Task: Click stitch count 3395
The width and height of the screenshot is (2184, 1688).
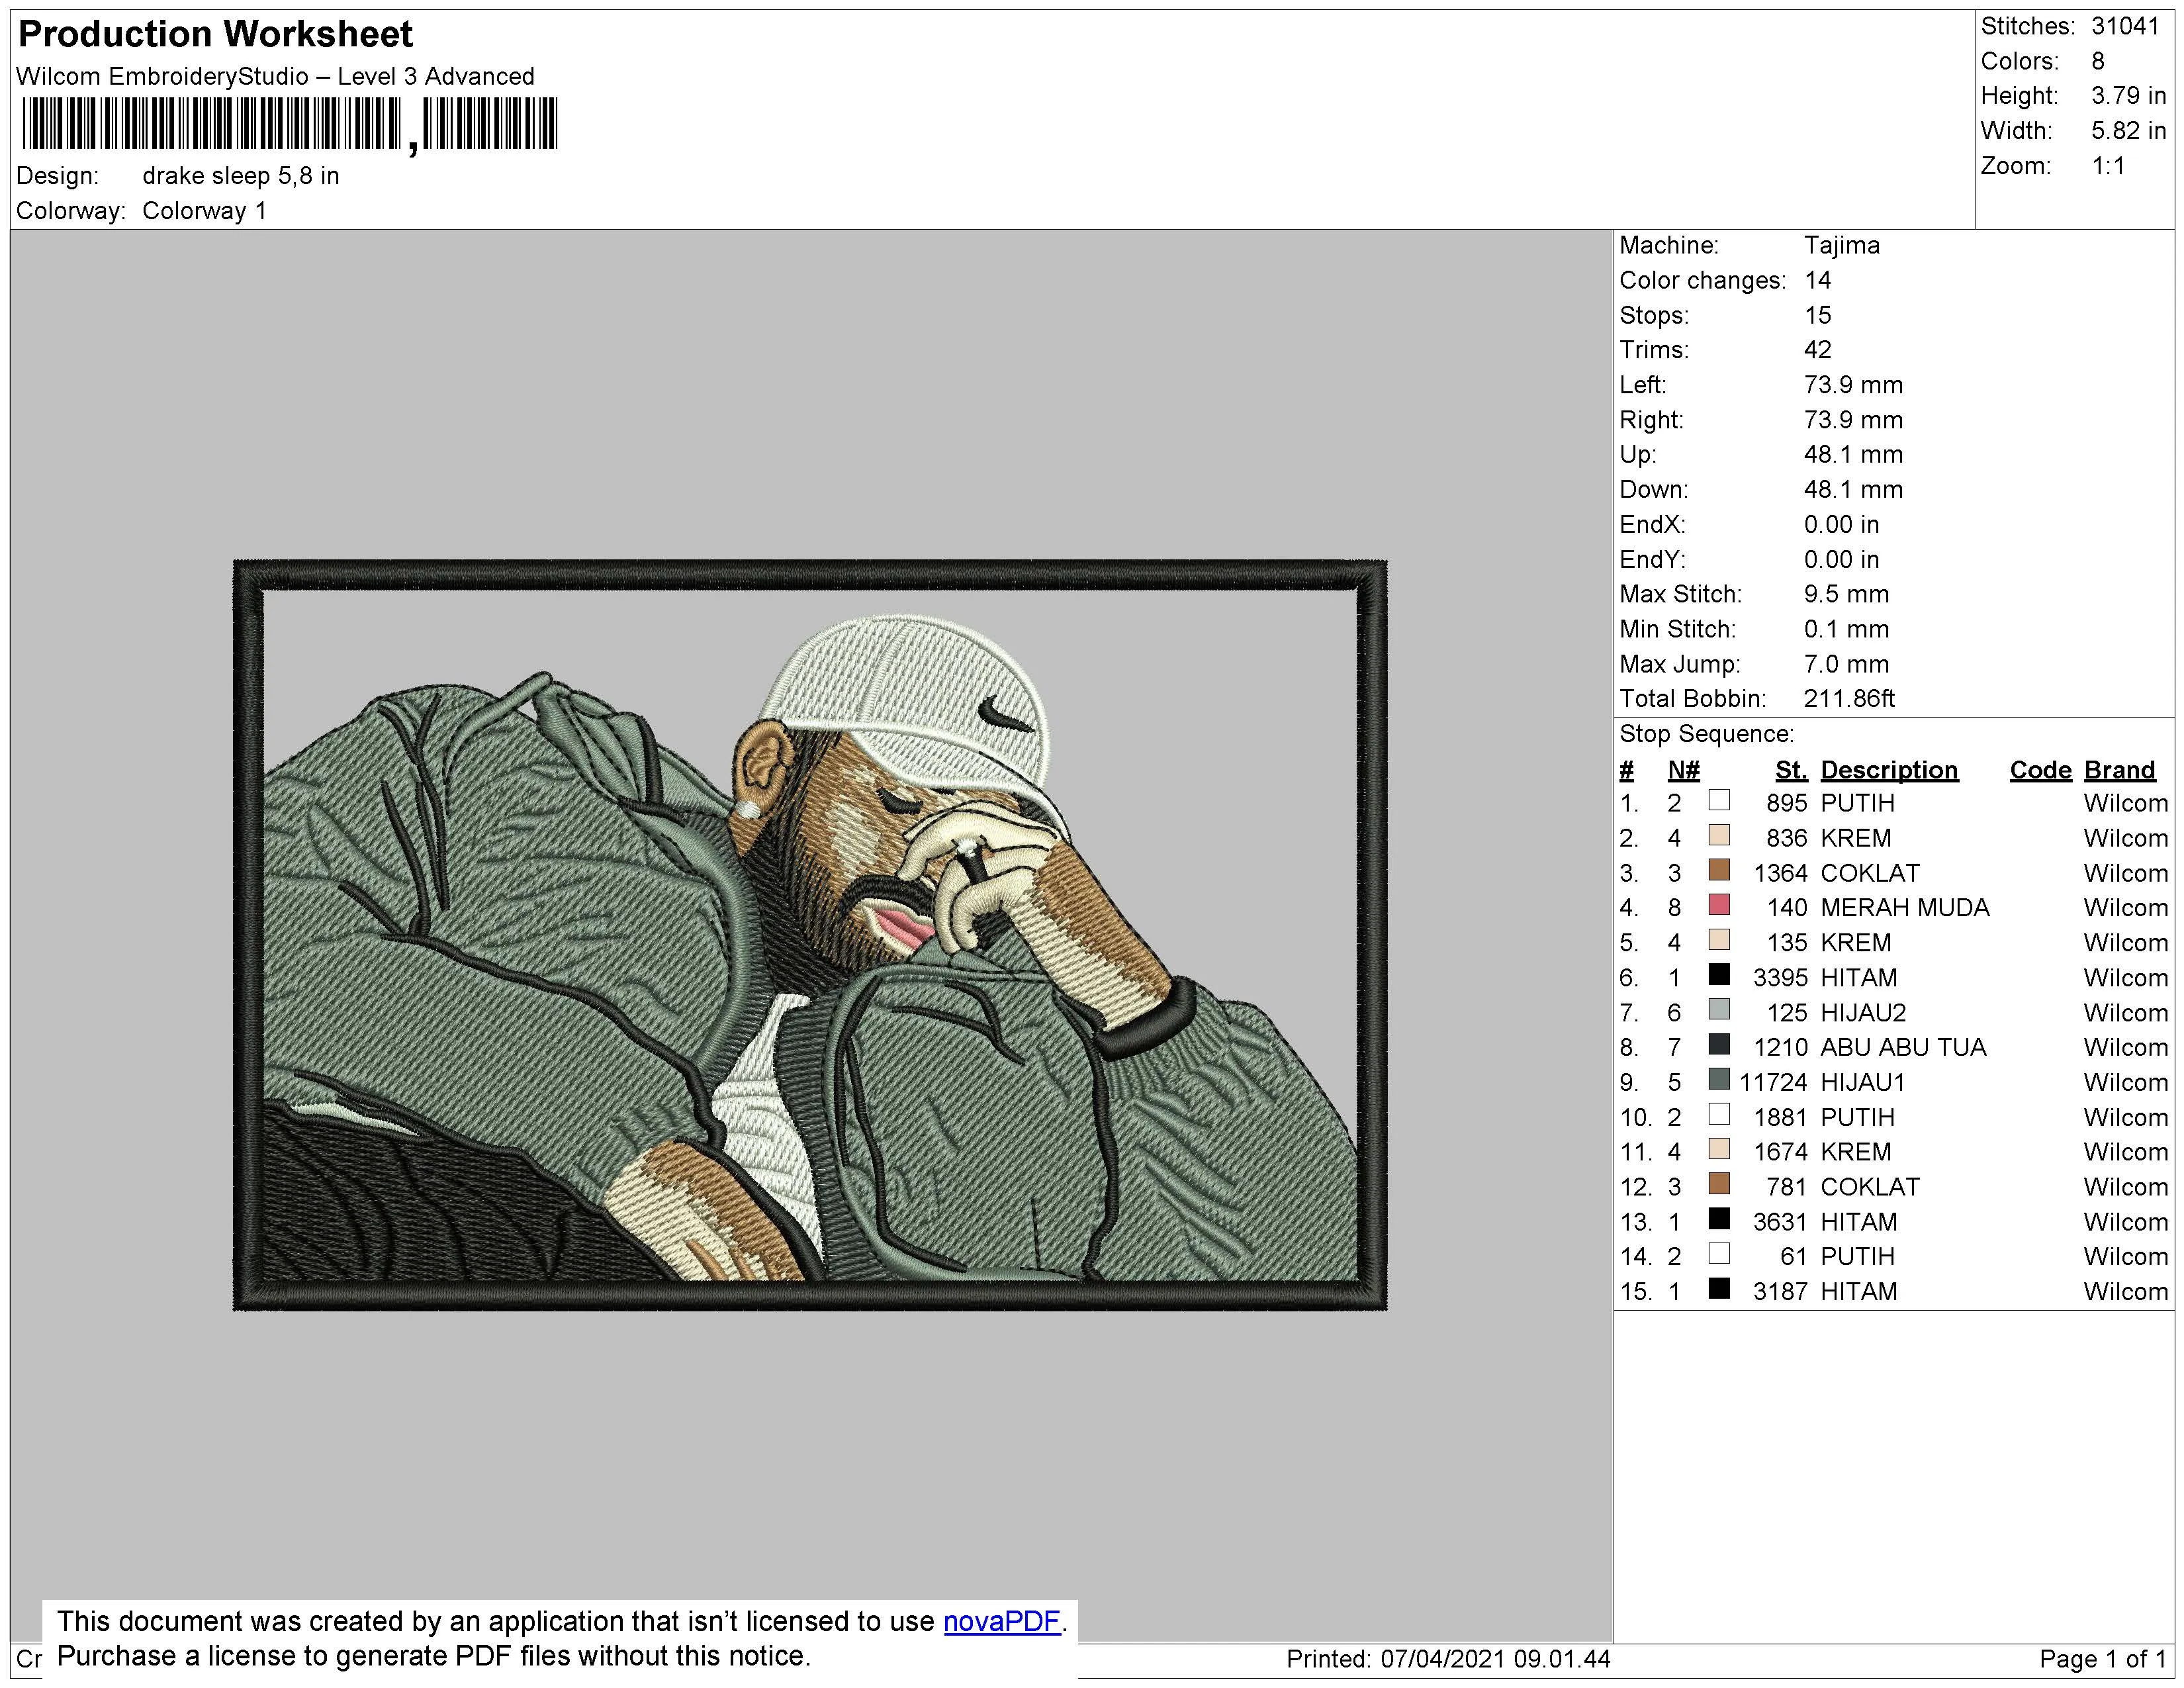Action: [1780, 978]
